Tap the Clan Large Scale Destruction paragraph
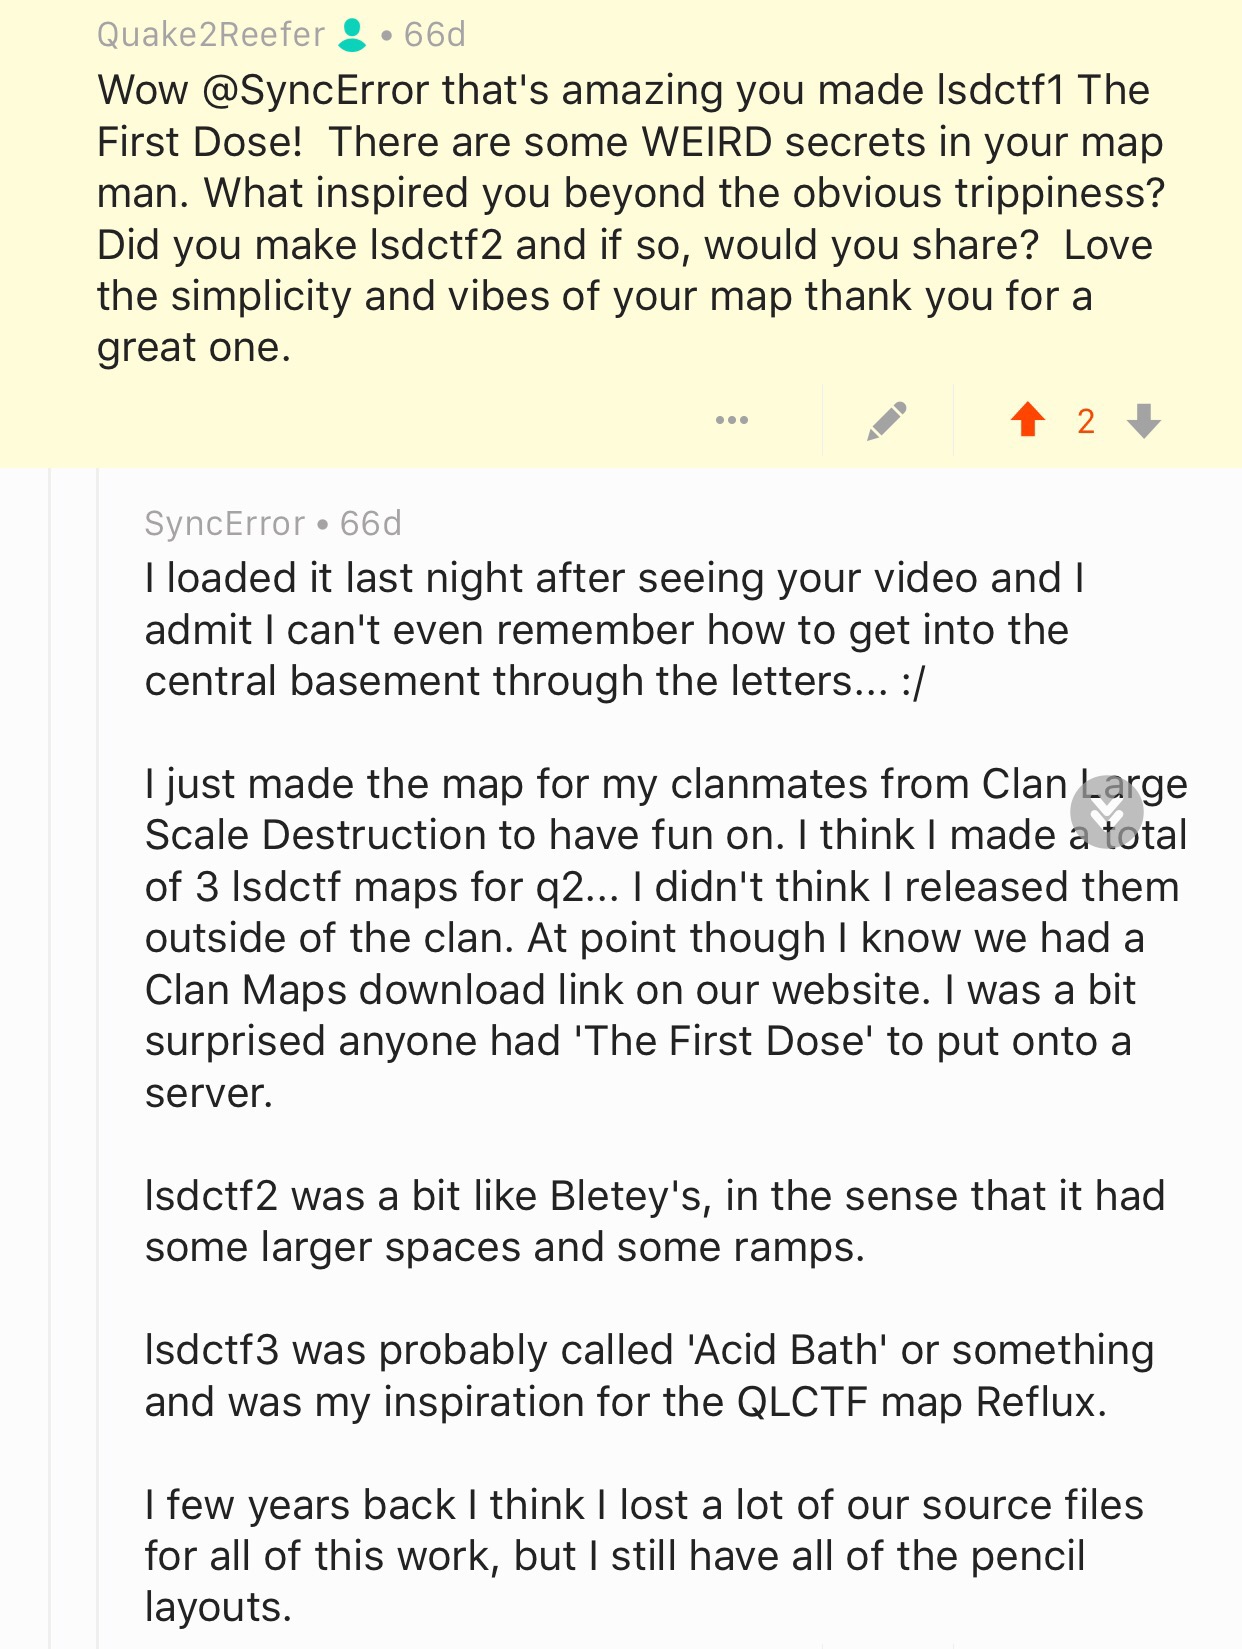 [600, 938]
